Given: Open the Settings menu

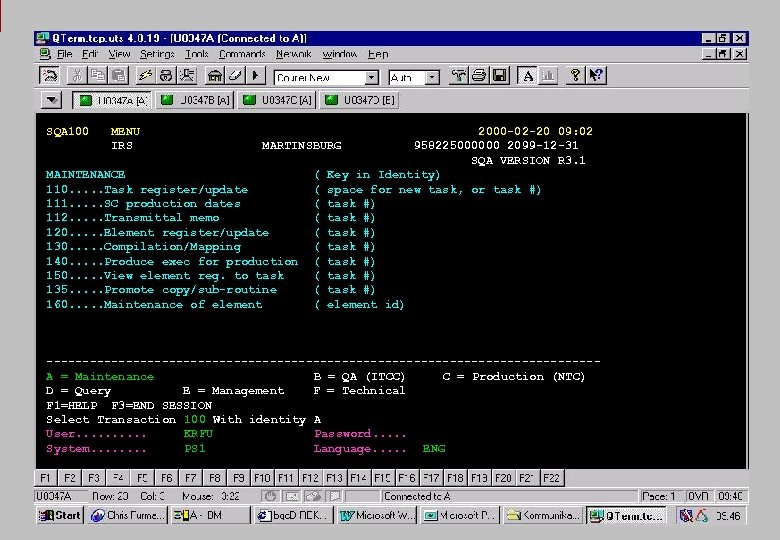Looking at the screenshot, I should click(157, 54).
